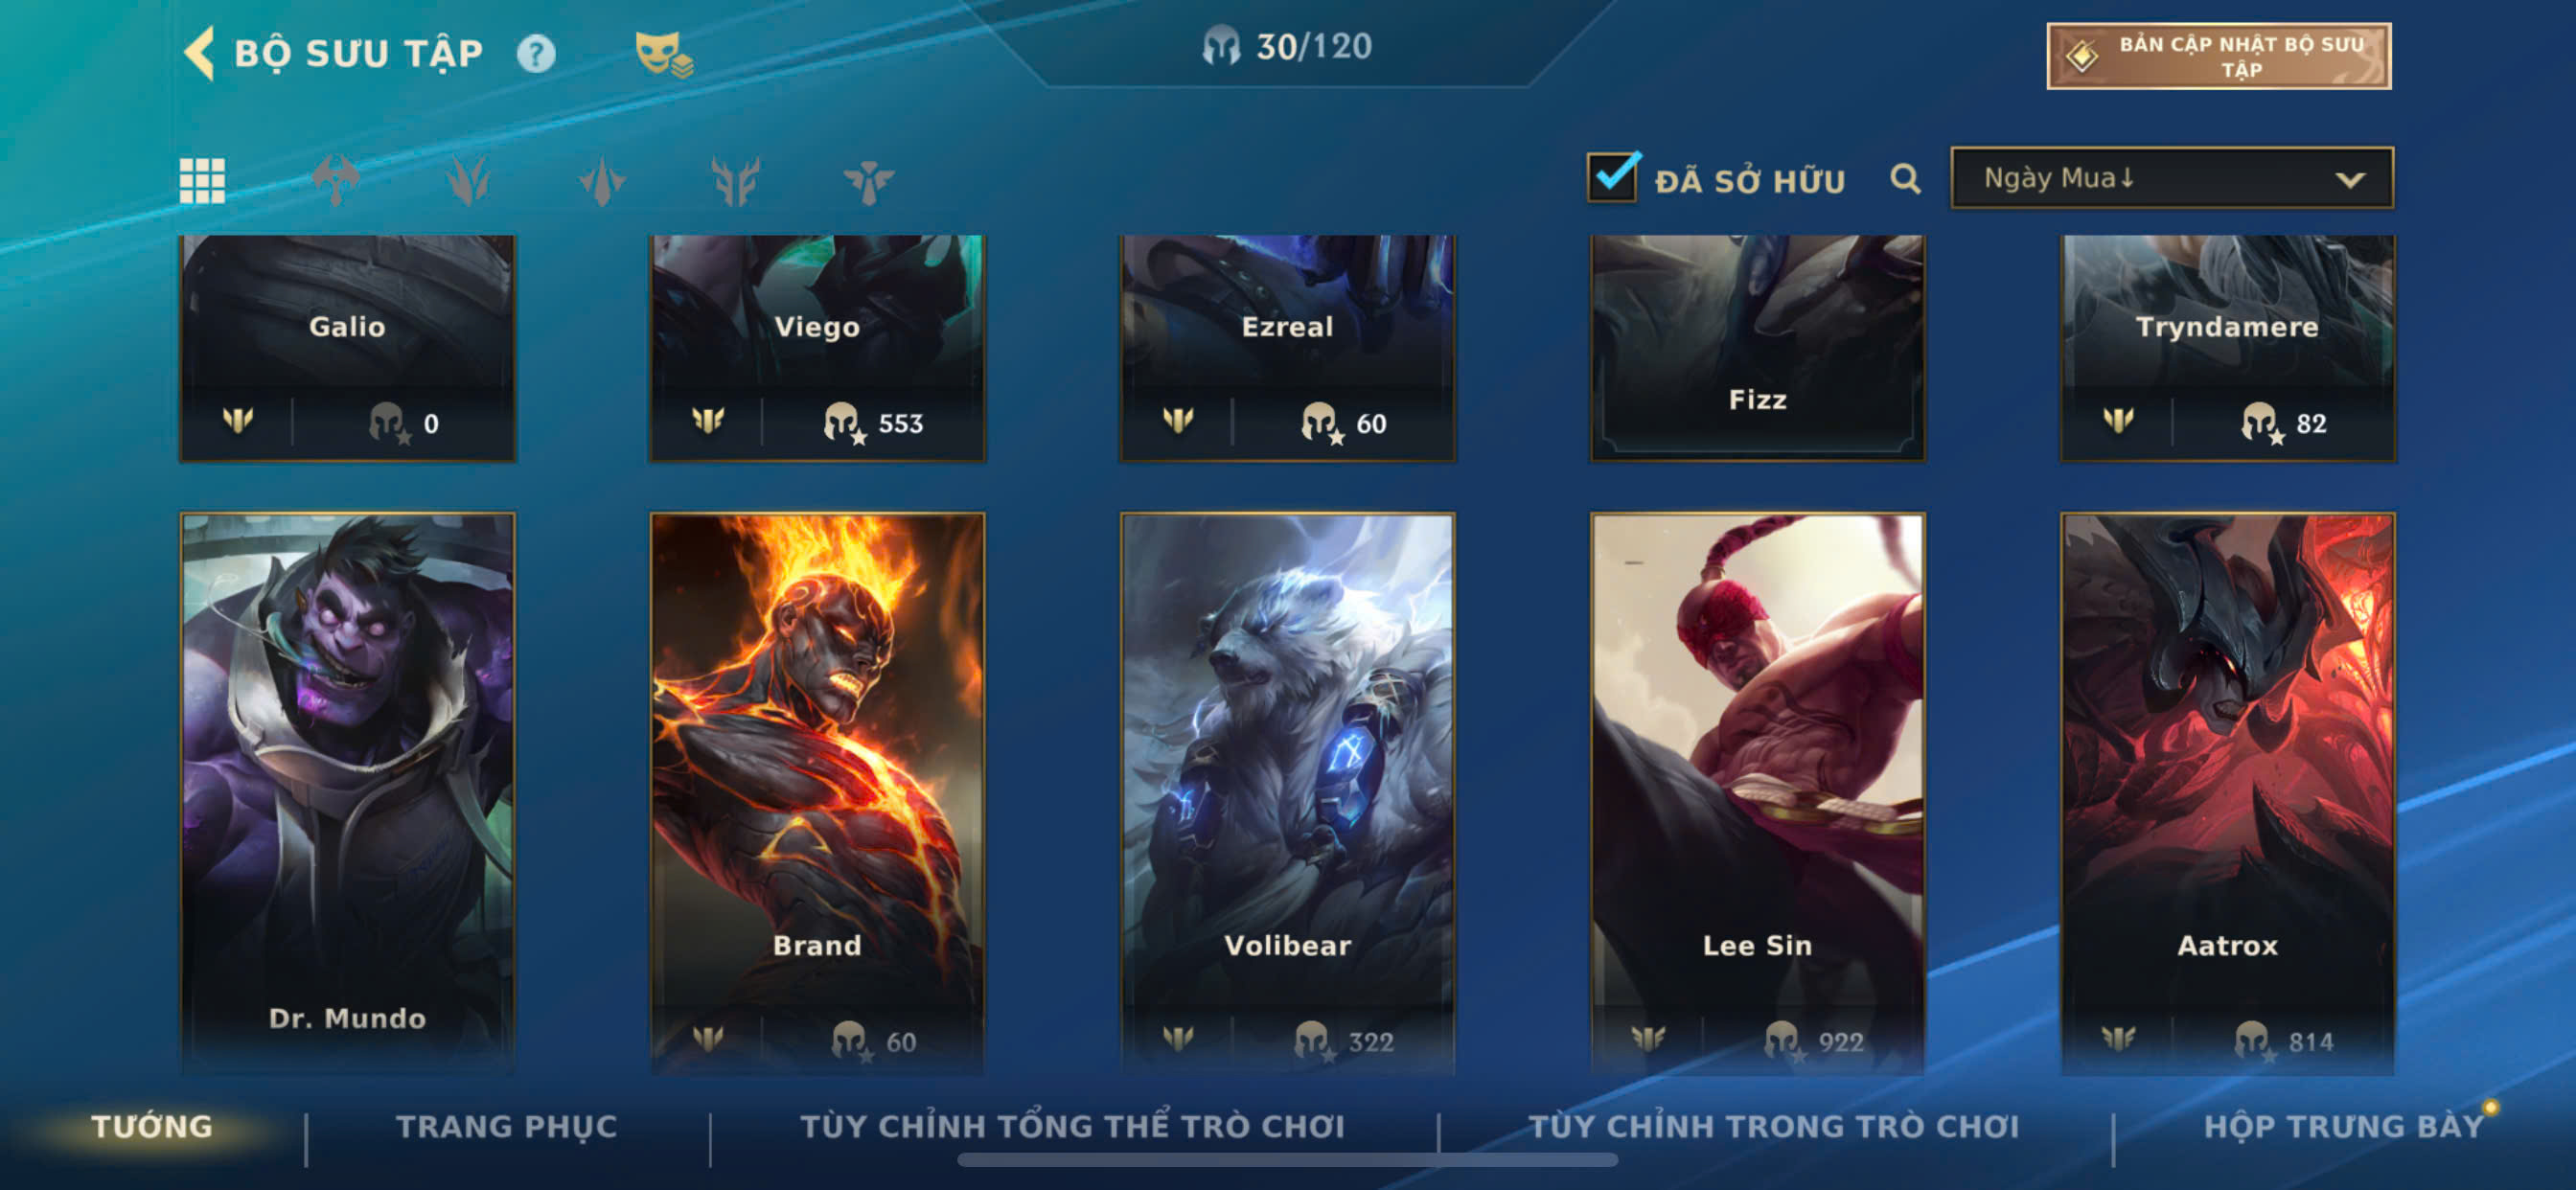Select the Brand champion card
Screen dimensions: 2576x1190
(817, 794)
